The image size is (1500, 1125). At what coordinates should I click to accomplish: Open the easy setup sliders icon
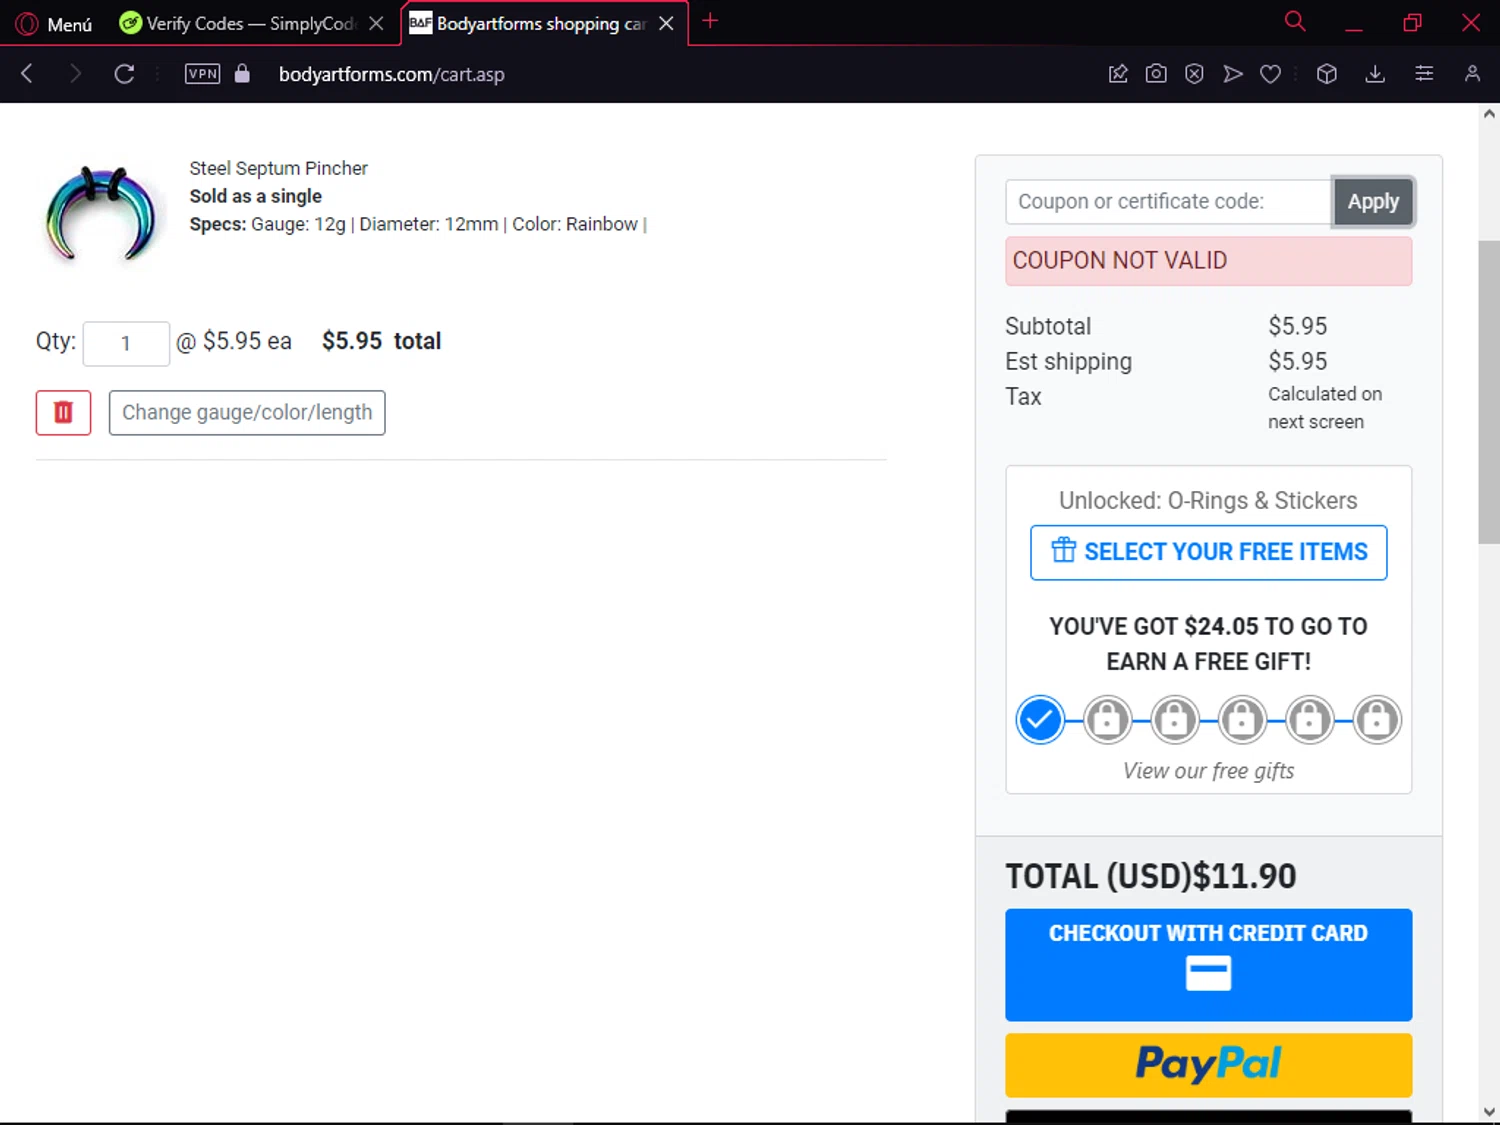[1424, 73]
